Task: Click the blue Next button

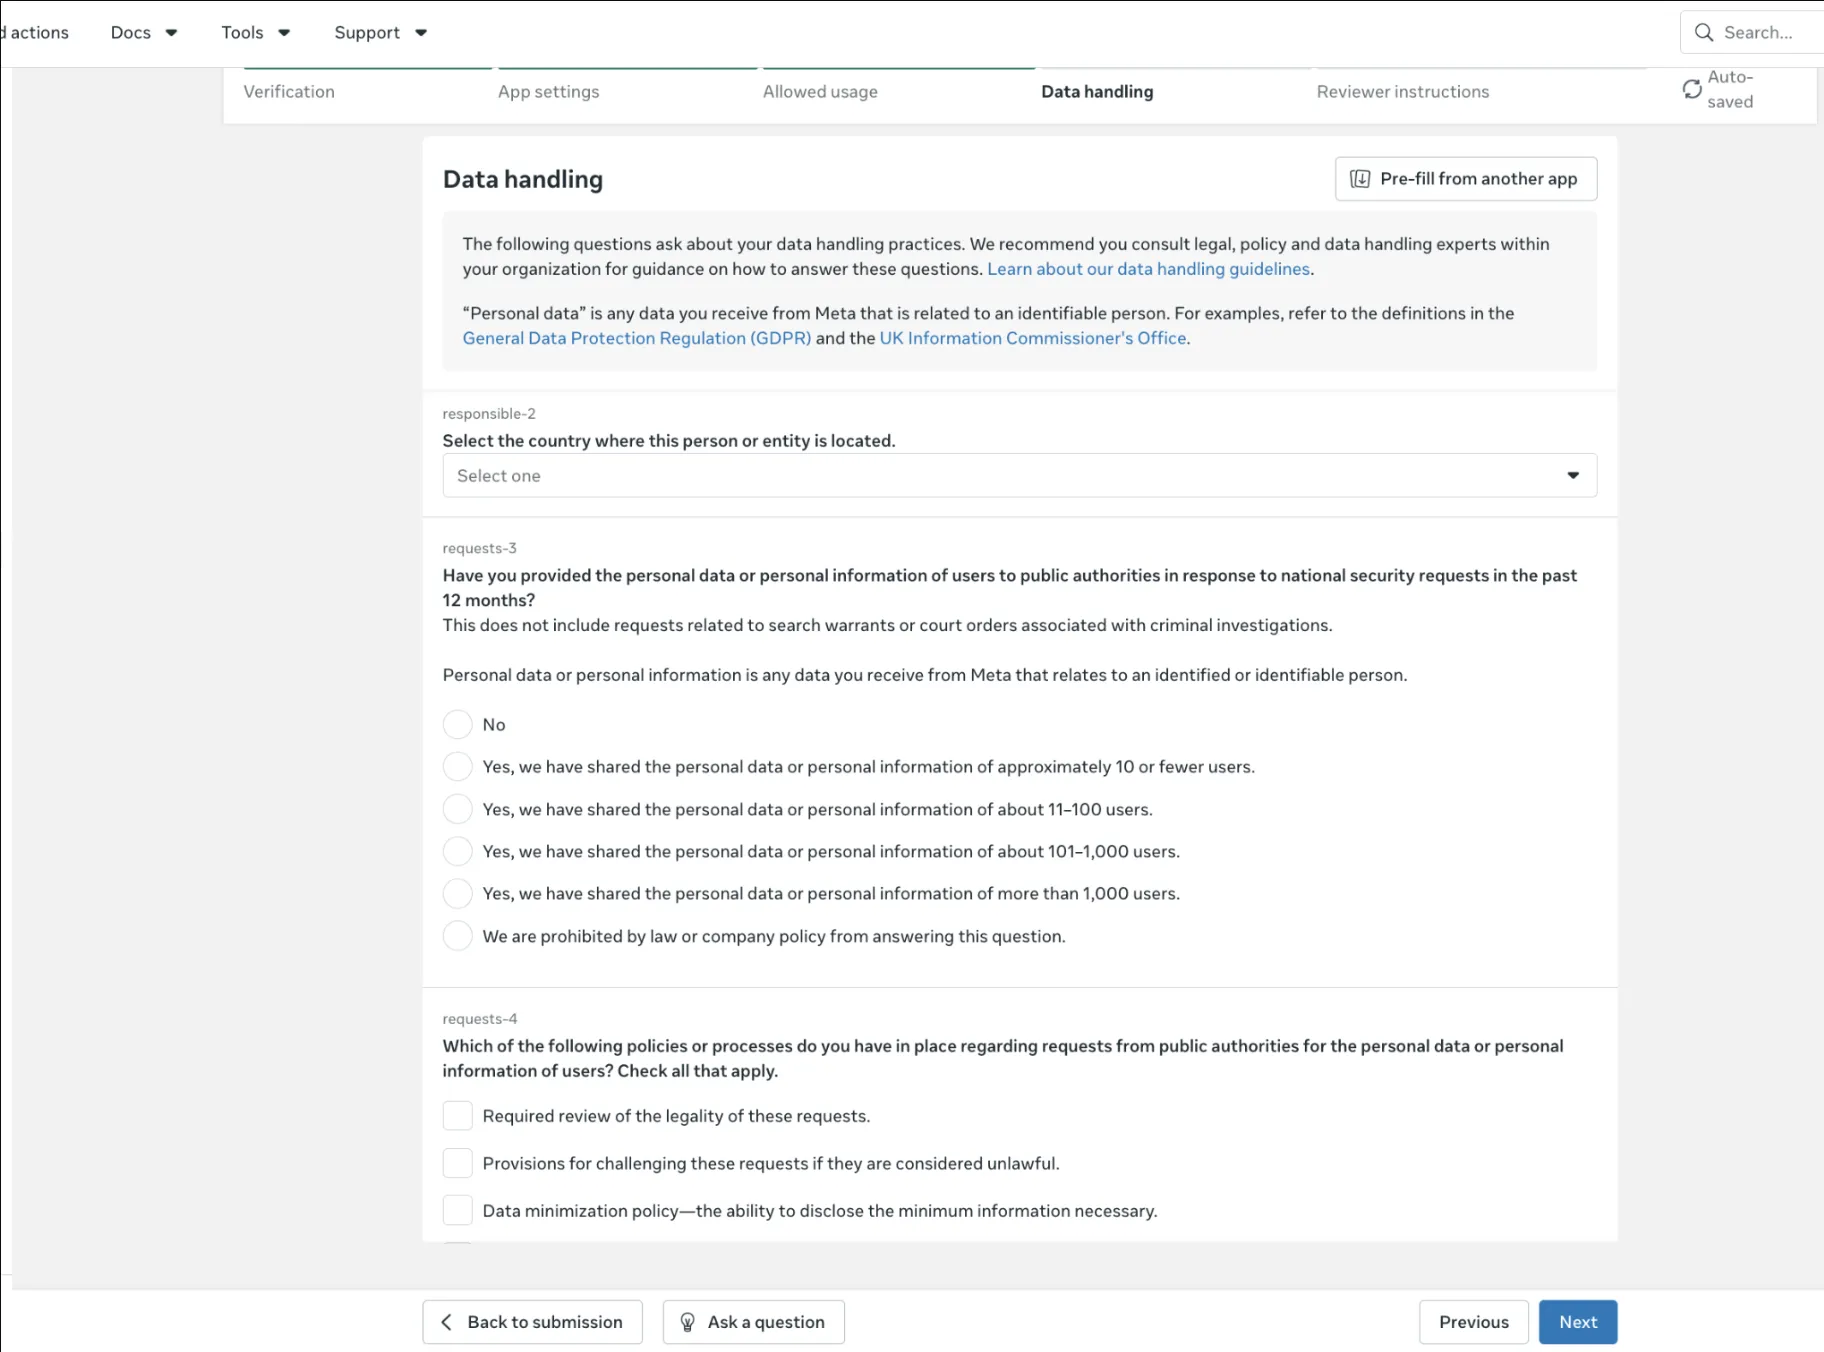Action: (1577, 1322)
